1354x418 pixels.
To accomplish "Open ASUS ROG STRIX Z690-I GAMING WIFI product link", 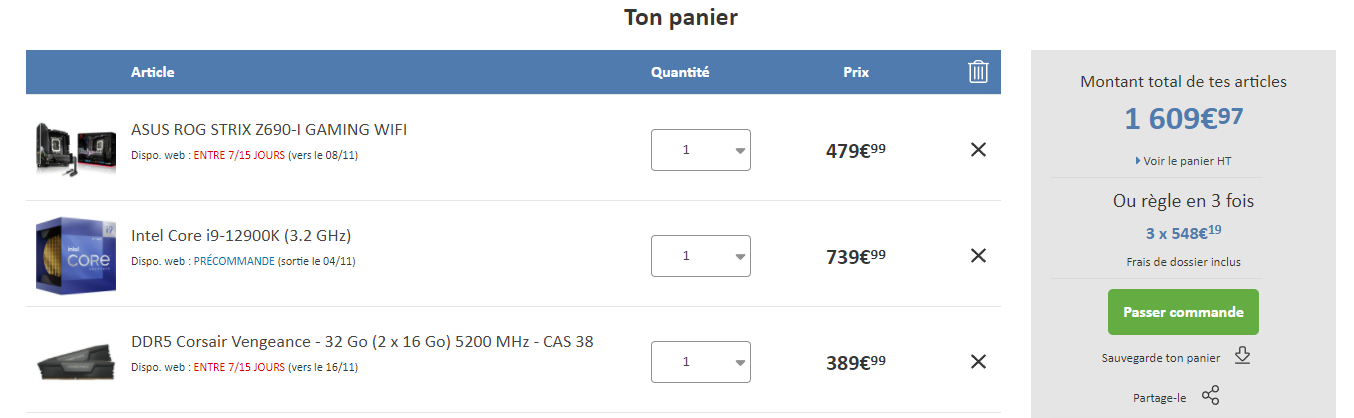I will tap(269, 129).
